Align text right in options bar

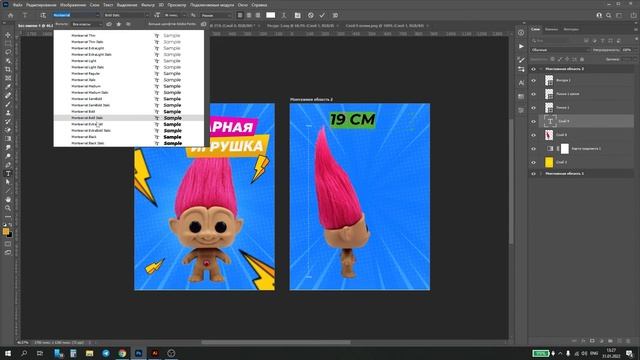(258, 15)
